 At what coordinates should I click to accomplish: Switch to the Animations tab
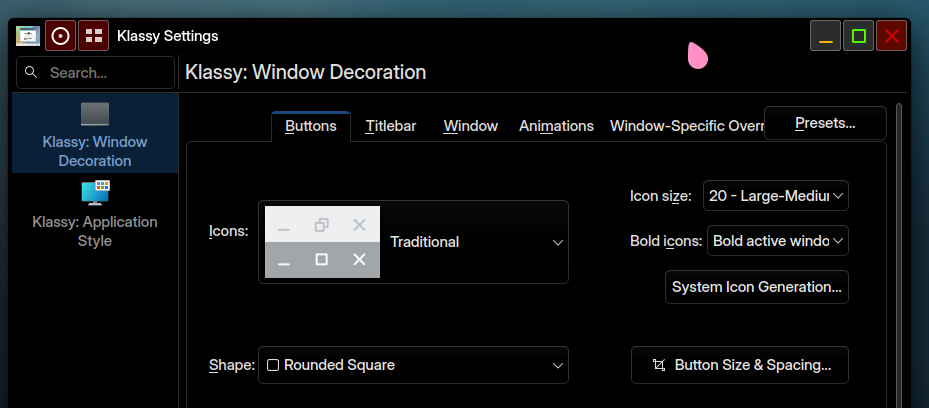[x=556, y=126]
